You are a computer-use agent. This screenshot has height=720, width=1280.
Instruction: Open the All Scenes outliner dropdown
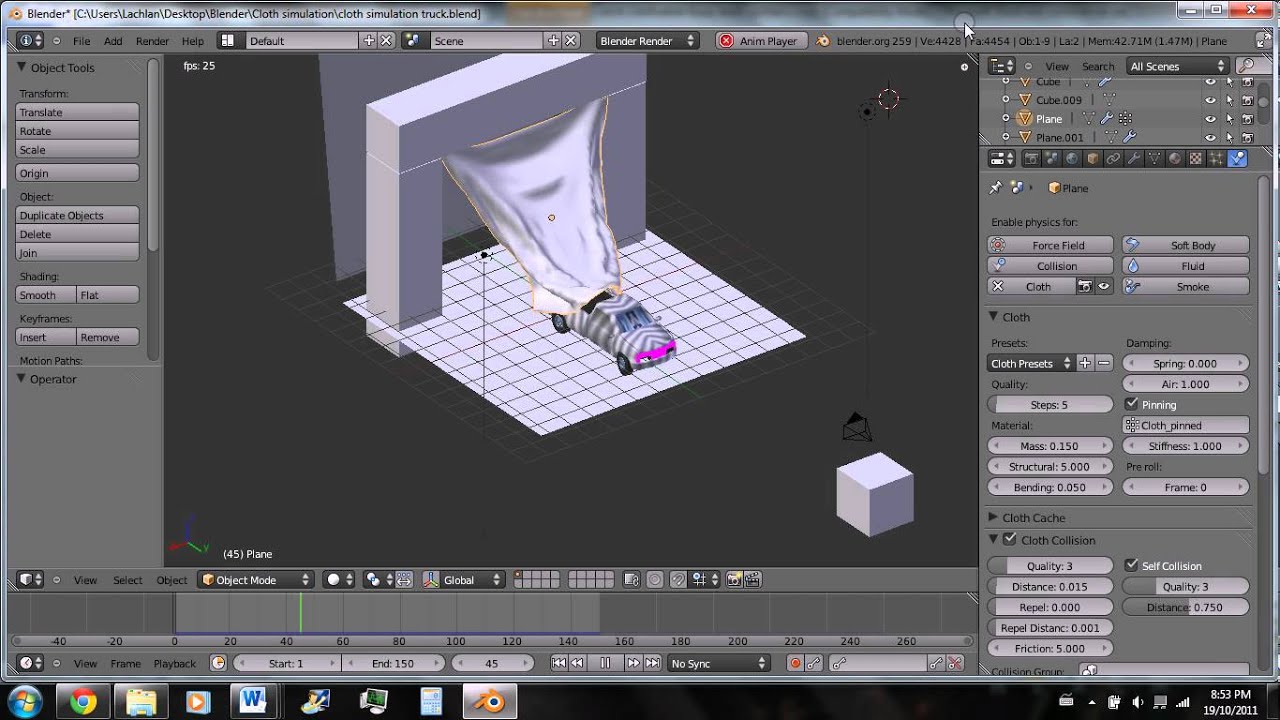click(x=1176, y=66)
